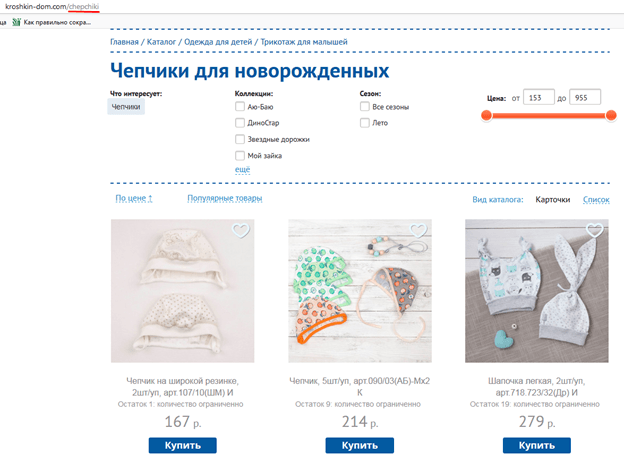
Task: Sort by Популярные товары
Action: pos(225,198)
